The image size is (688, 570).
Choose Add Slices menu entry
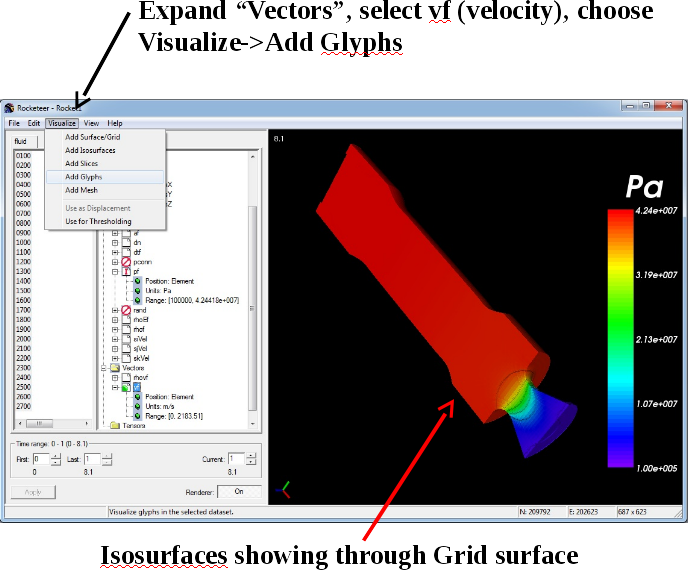[105, 163]
